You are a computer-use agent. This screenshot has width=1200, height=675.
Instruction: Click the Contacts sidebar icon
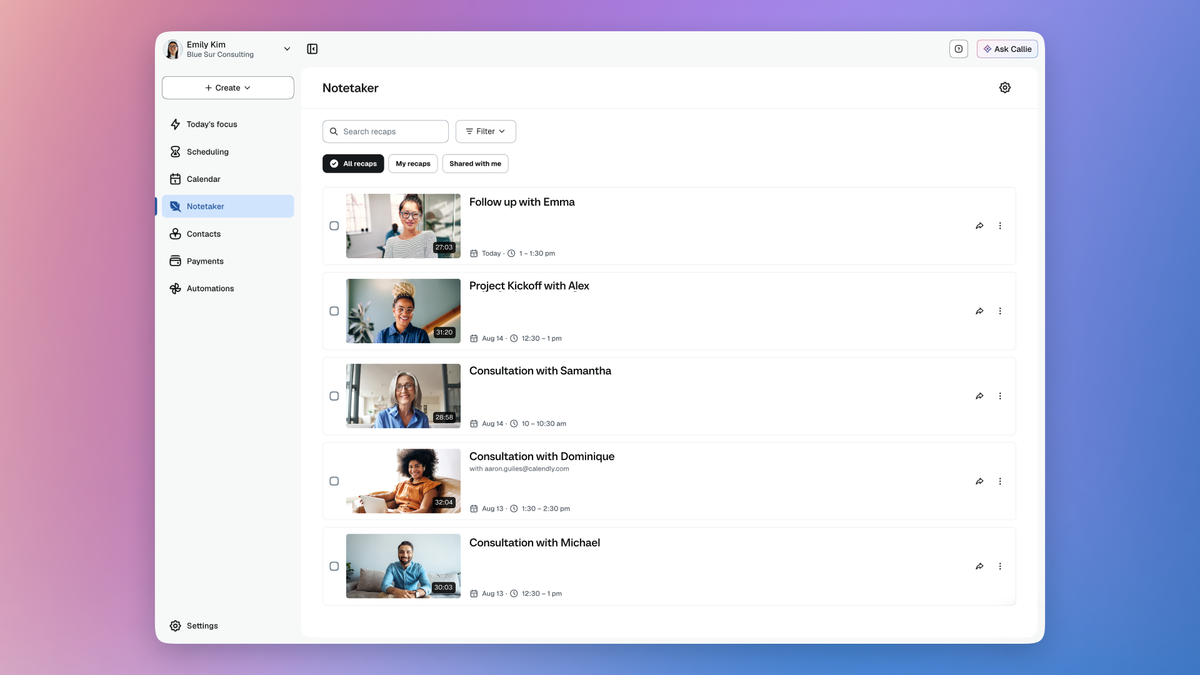click(x=175, y=234)
